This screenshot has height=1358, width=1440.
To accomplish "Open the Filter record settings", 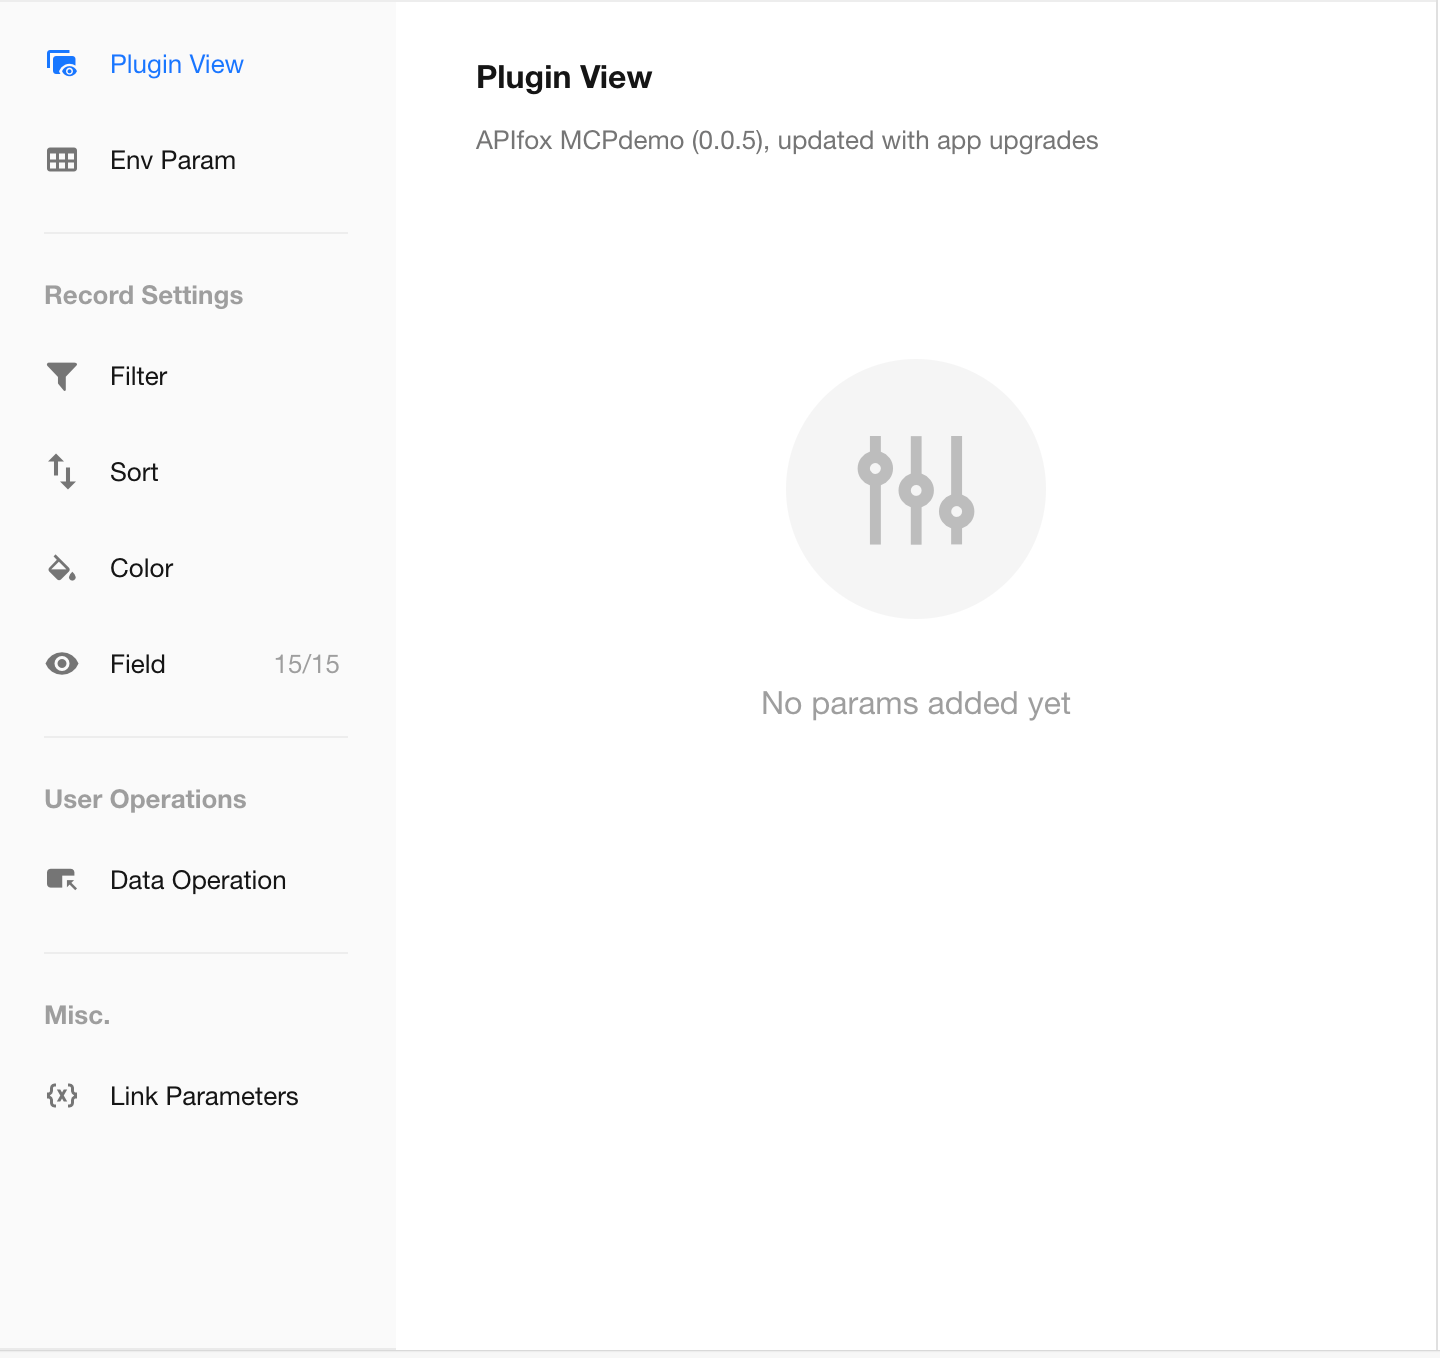I will 139,376.
